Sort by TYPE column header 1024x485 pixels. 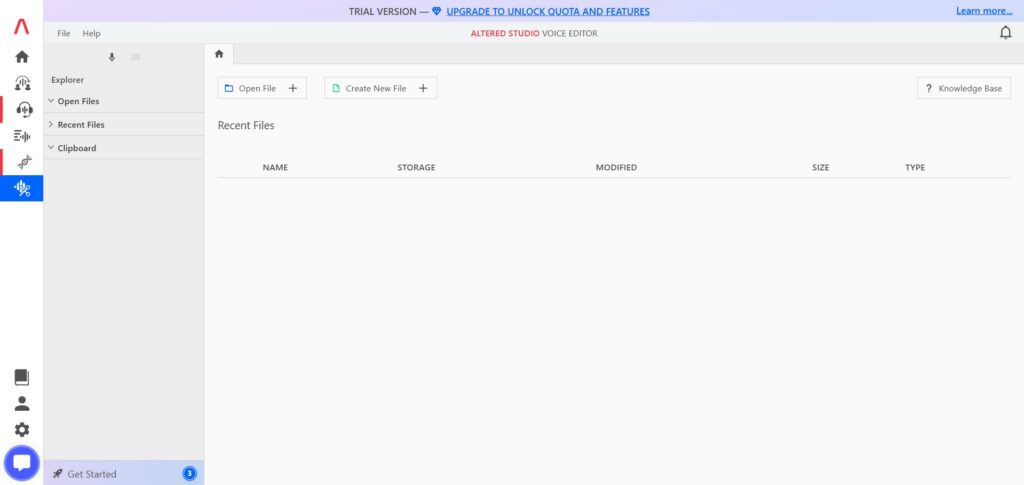(914, 167)
